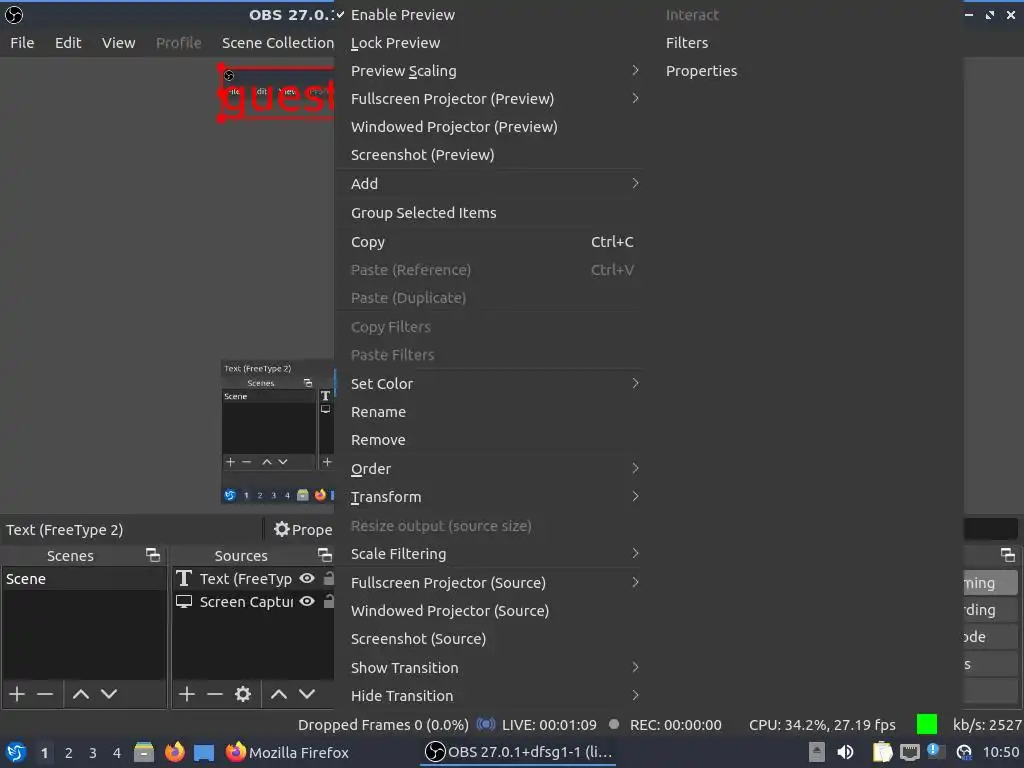
Task: Add a new source with plus icon
Action: point(187,694)
